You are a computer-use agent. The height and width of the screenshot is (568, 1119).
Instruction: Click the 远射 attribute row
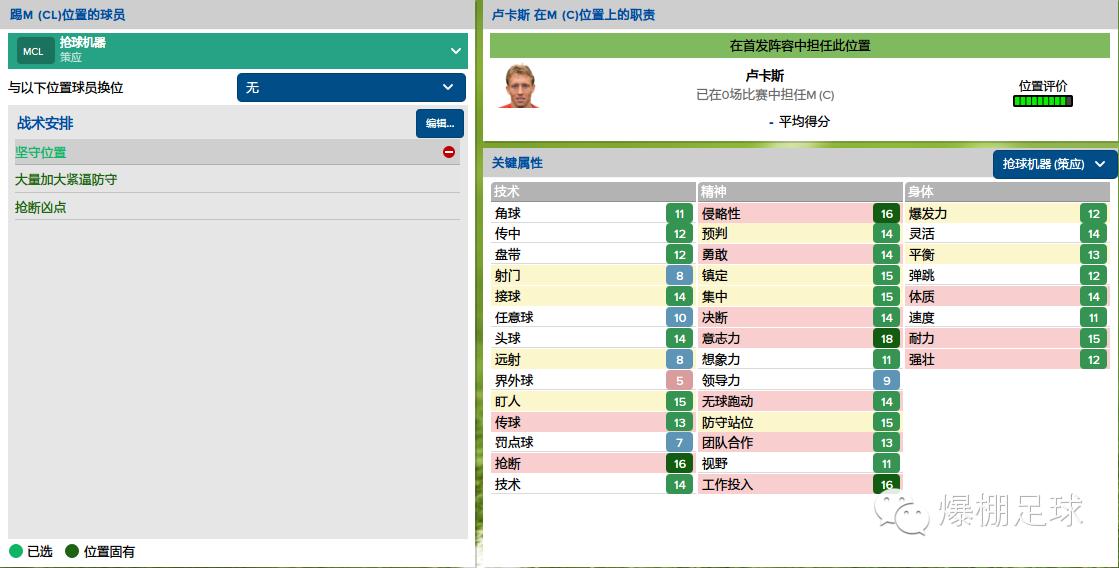point(592,360)
